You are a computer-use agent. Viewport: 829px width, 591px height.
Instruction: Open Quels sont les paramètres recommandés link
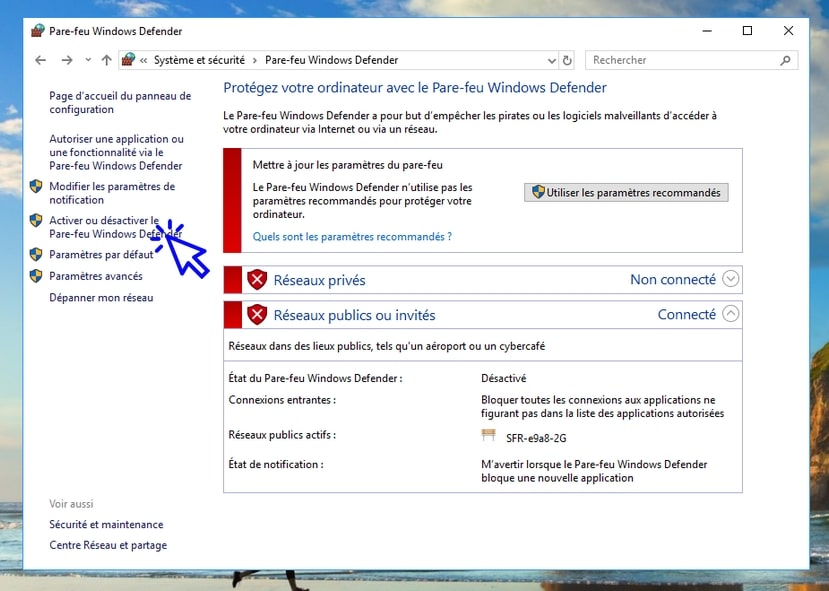pyautogui.click(x=352, y=237)
